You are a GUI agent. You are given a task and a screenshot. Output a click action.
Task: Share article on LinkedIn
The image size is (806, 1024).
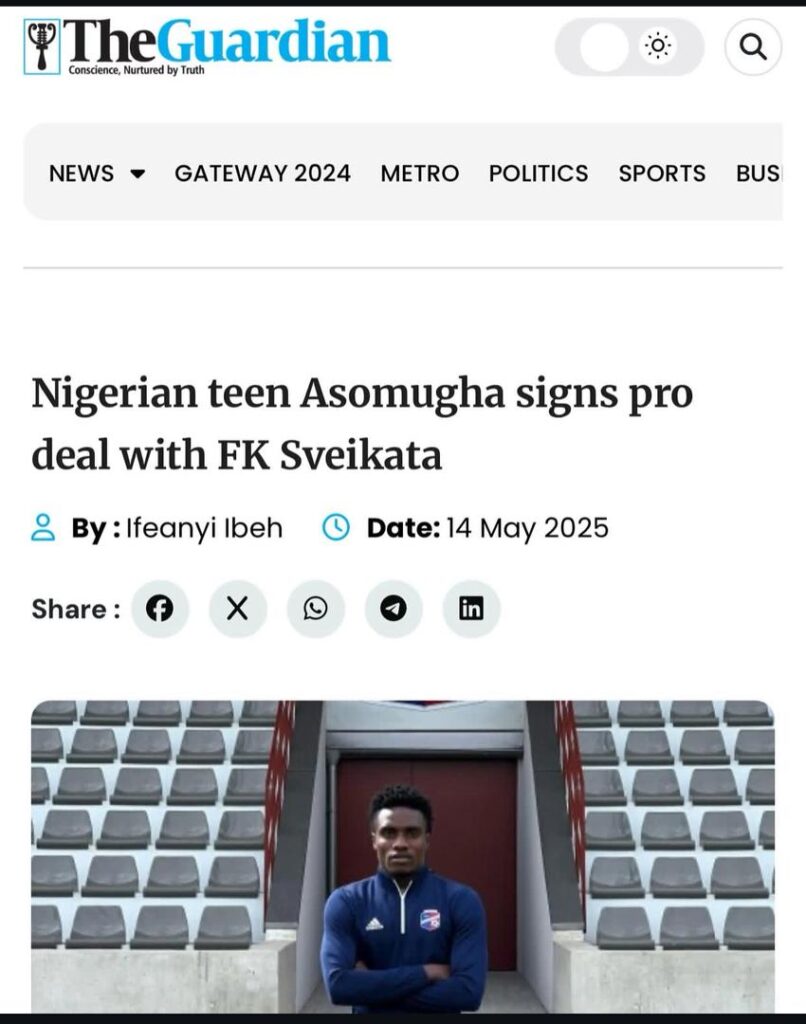coord(471,609)
